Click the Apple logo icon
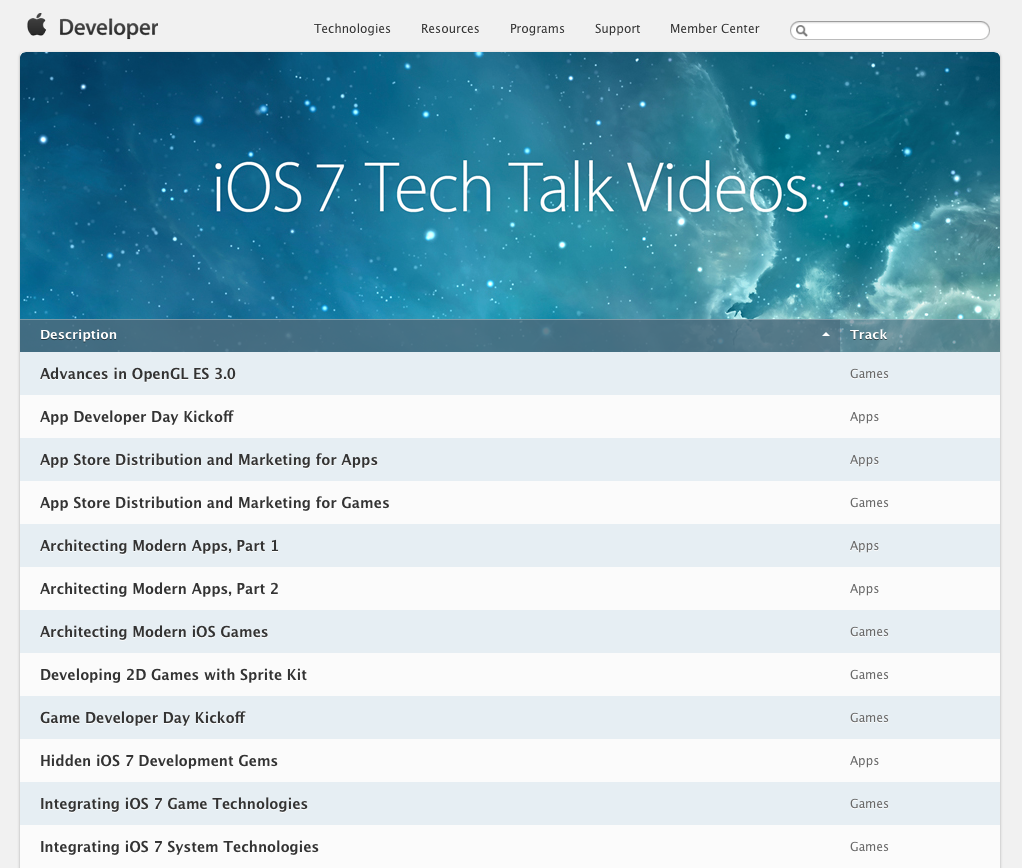Viewport: 1022px width, 868px height. point(36,25)
